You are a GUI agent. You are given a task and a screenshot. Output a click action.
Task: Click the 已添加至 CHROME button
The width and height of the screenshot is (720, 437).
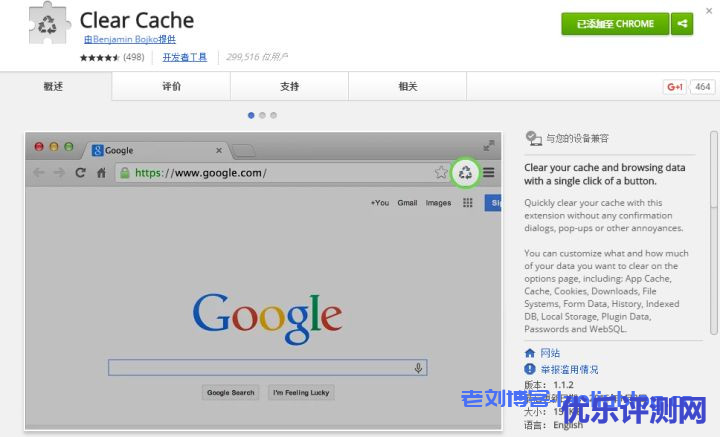(x=615, y=24)
